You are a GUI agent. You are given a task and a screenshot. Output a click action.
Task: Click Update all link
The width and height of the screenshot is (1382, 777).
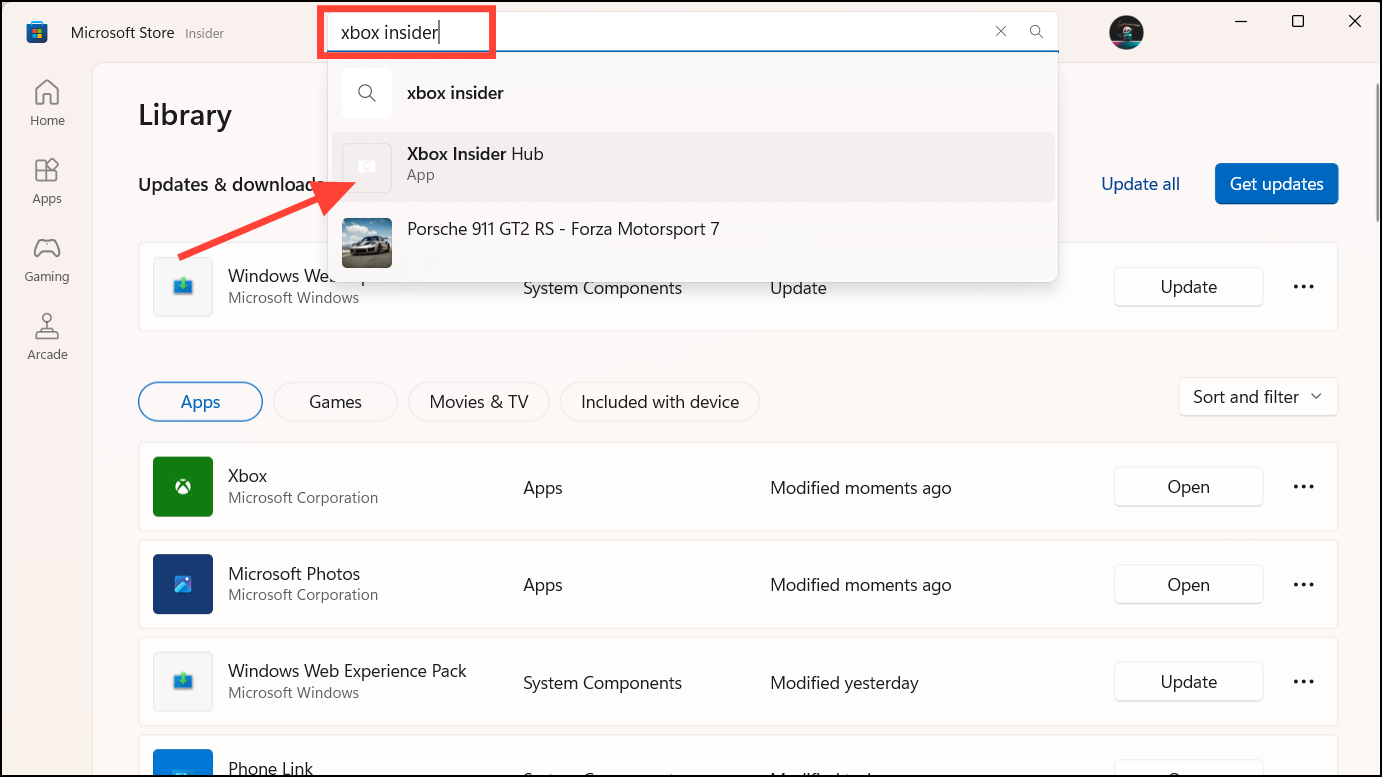(x=1140, y=184)
